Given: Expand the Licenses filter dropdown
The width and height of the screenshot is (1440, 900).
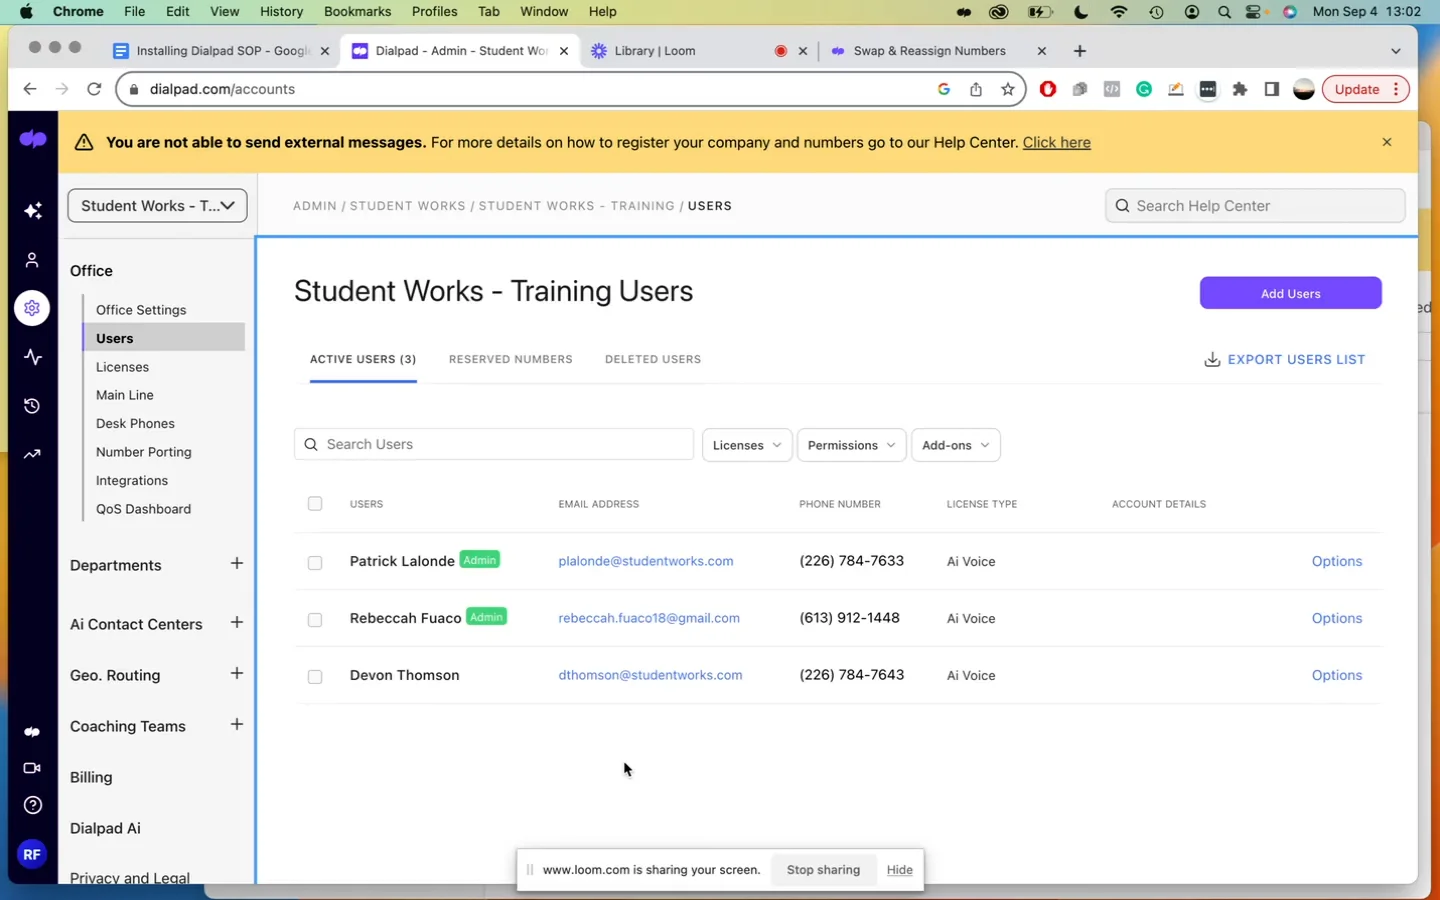Looking at the screenshot, I should tap(747, 445).
